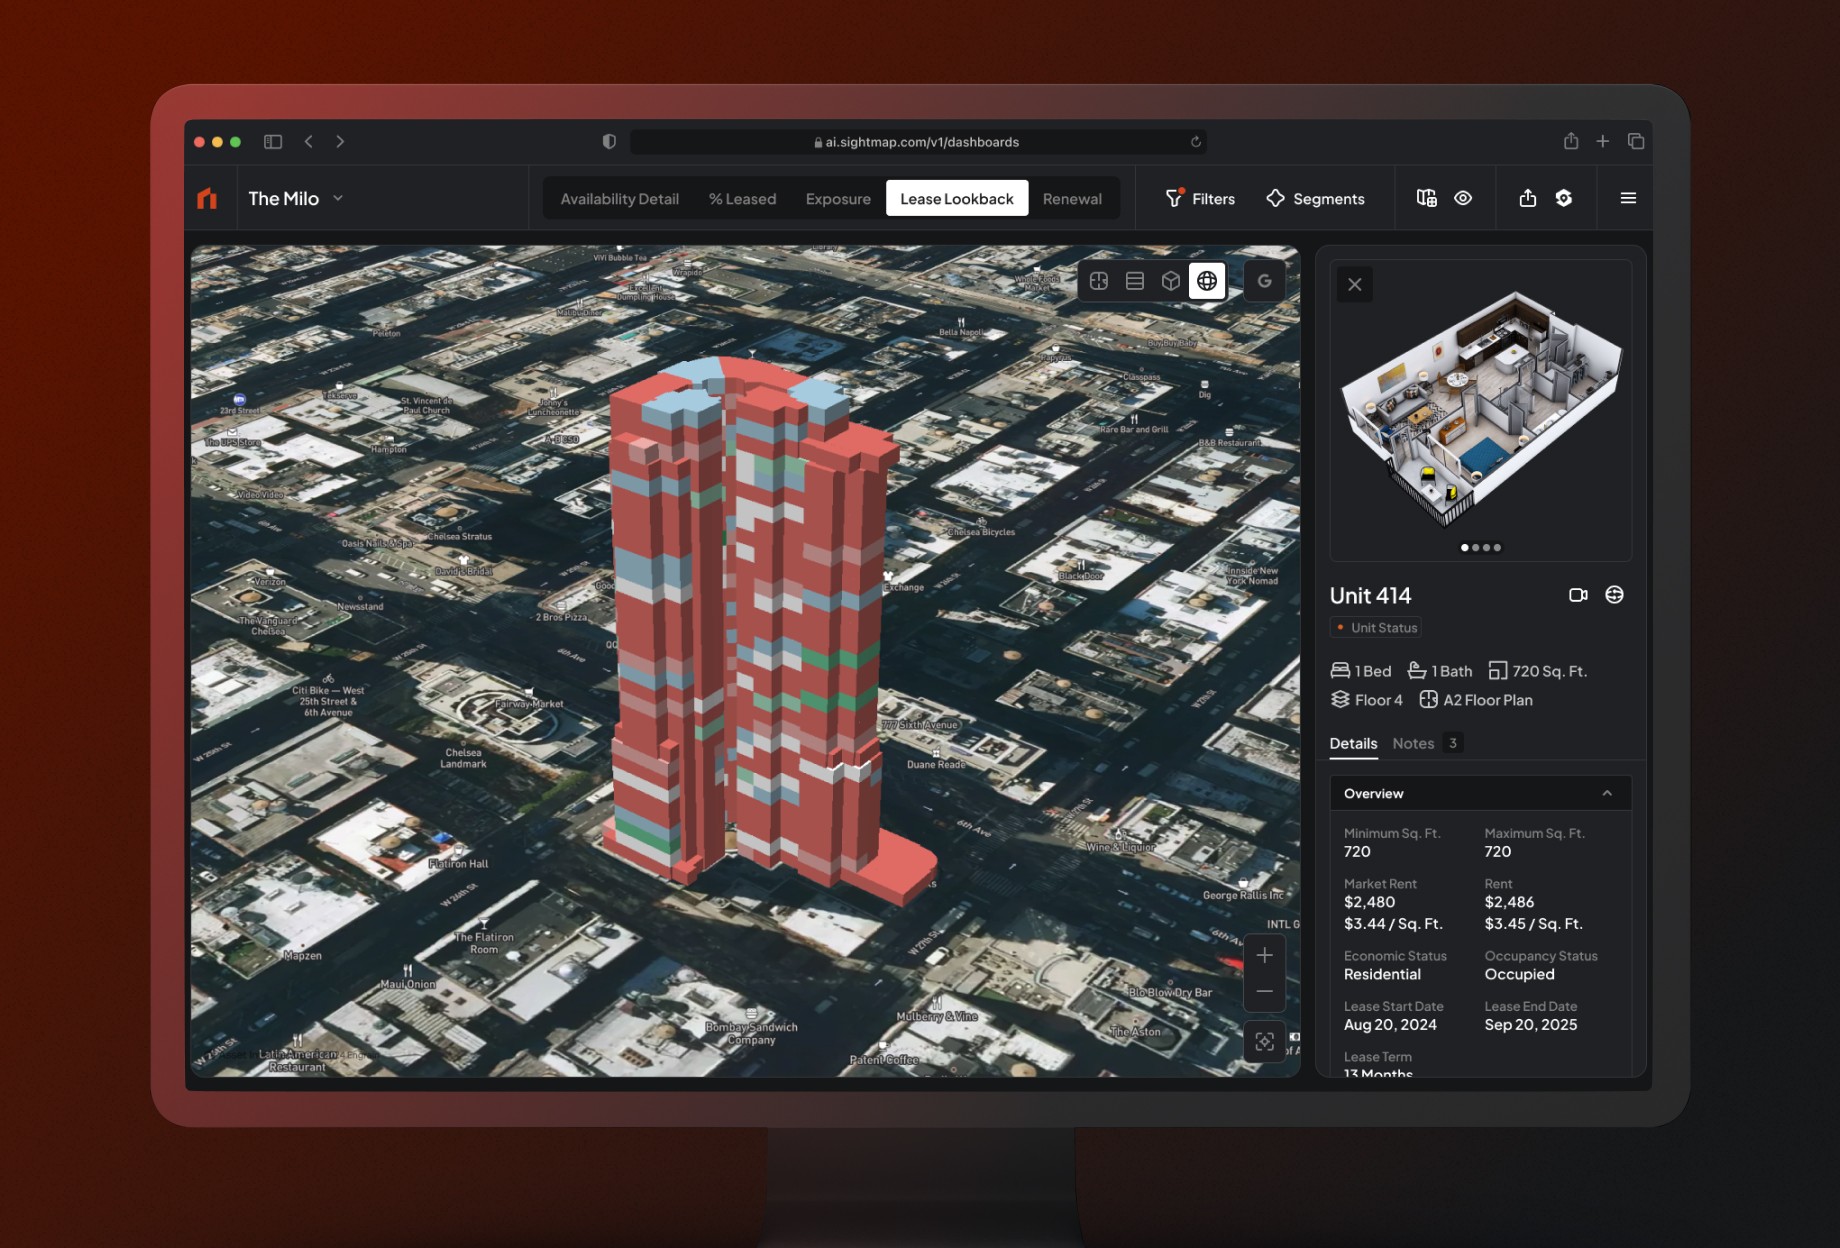
Task: Open the settings hexagon icon
Action: click(x=1564, y=198)
